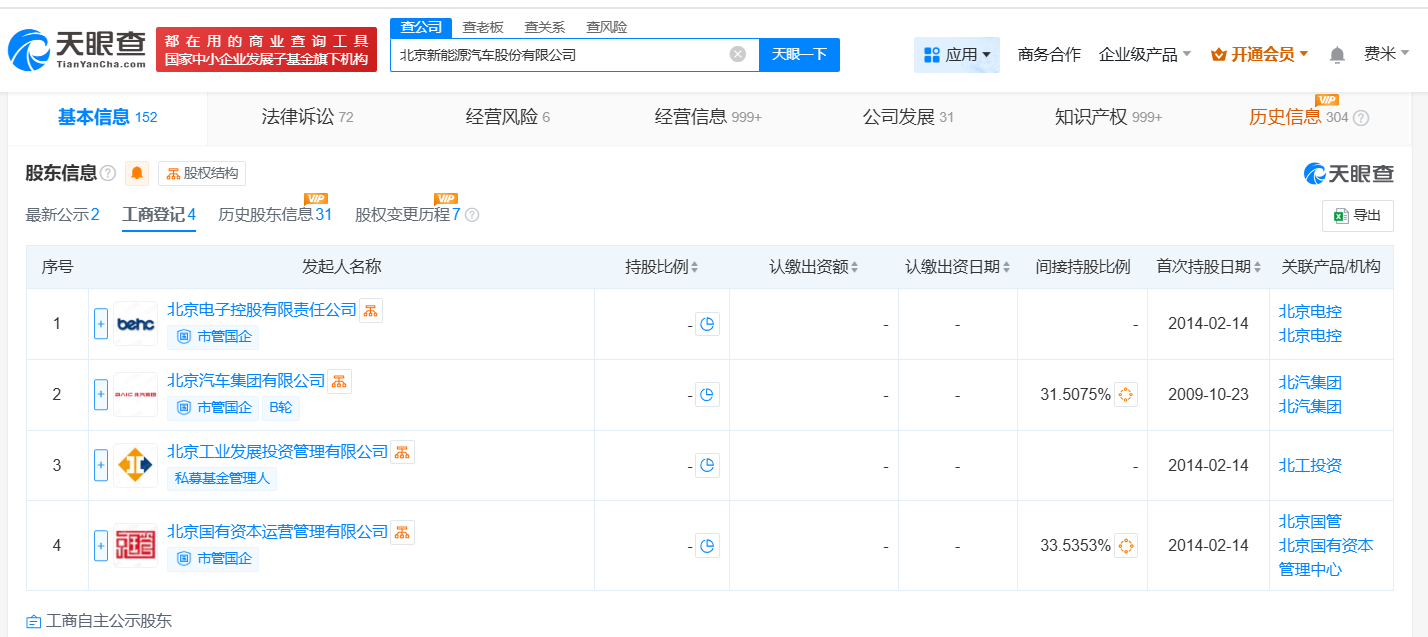Screen dimensions: 1428x637
Task: Open 企业级产品 dropdown menu
Action: [x=1144, y=55]
